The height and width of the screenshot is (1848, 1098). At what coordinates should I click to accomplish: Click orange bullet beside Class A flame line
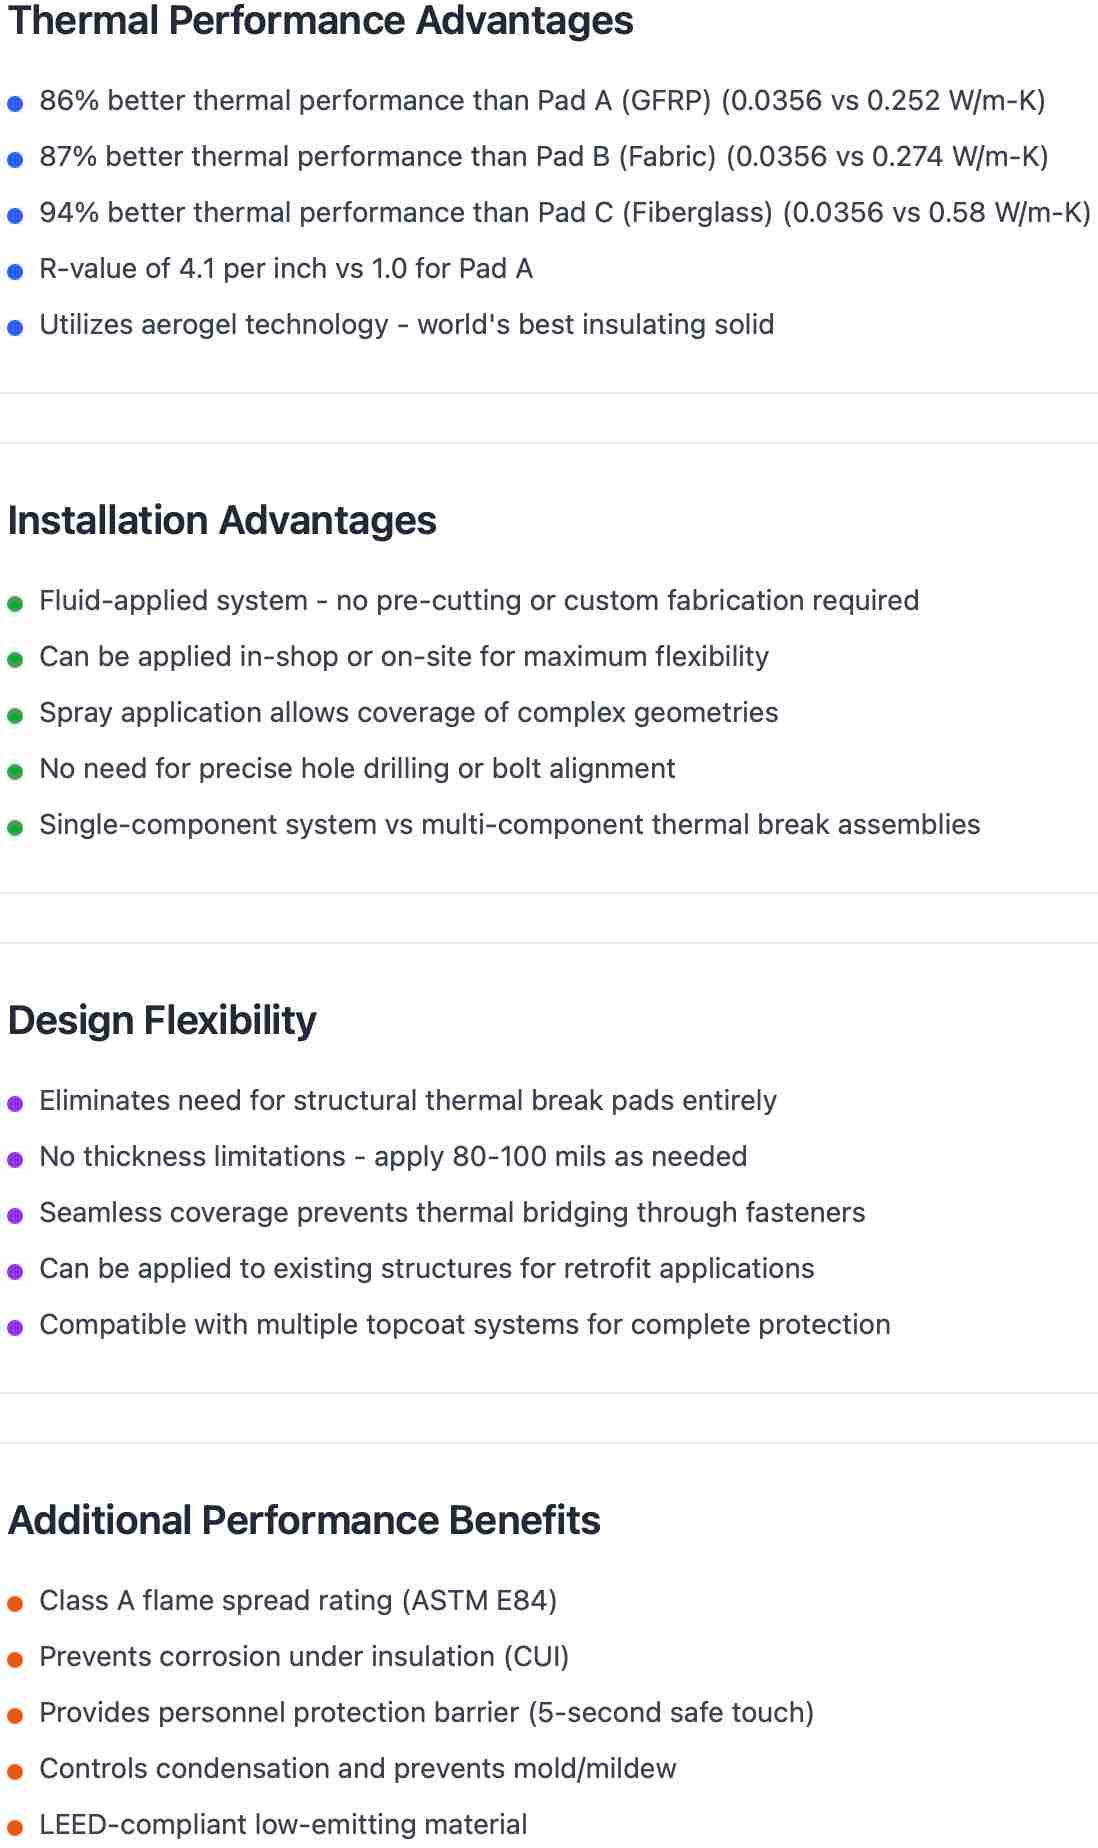[x=15, y=1603]
